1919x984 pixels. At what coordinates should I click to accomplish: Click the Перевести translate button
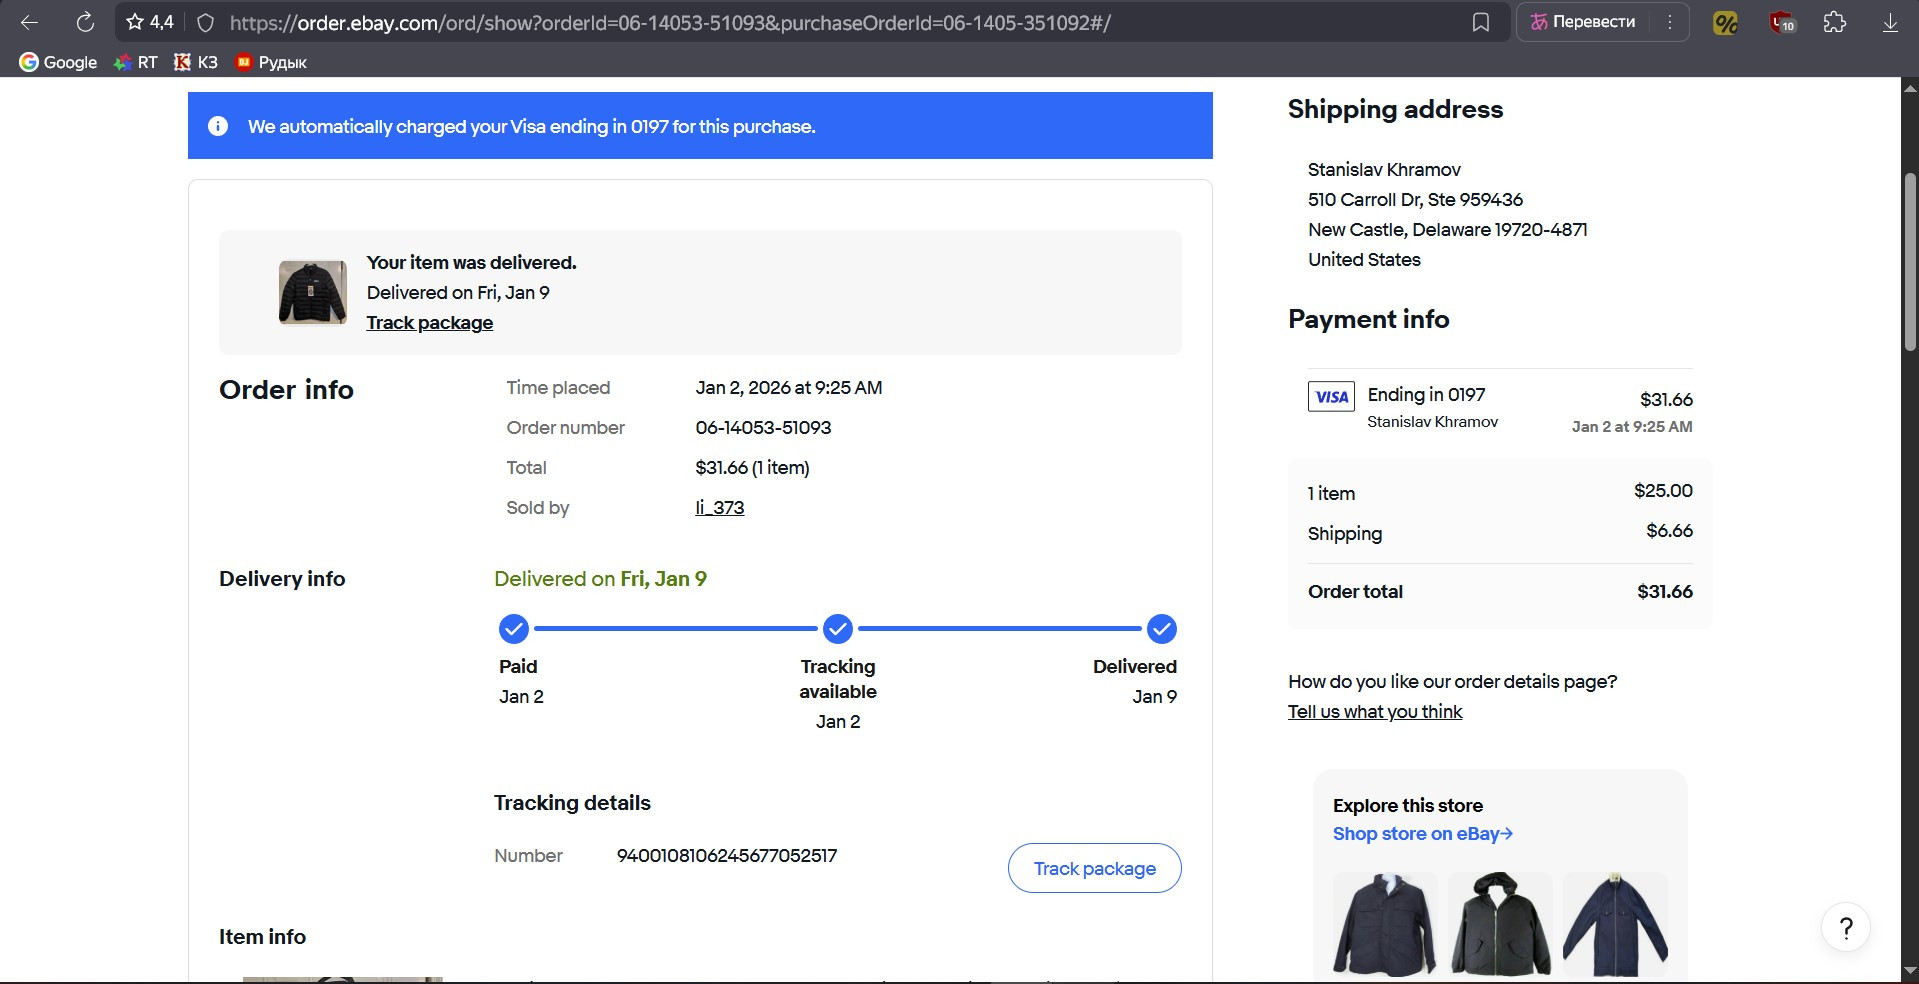click(1583, 22)
